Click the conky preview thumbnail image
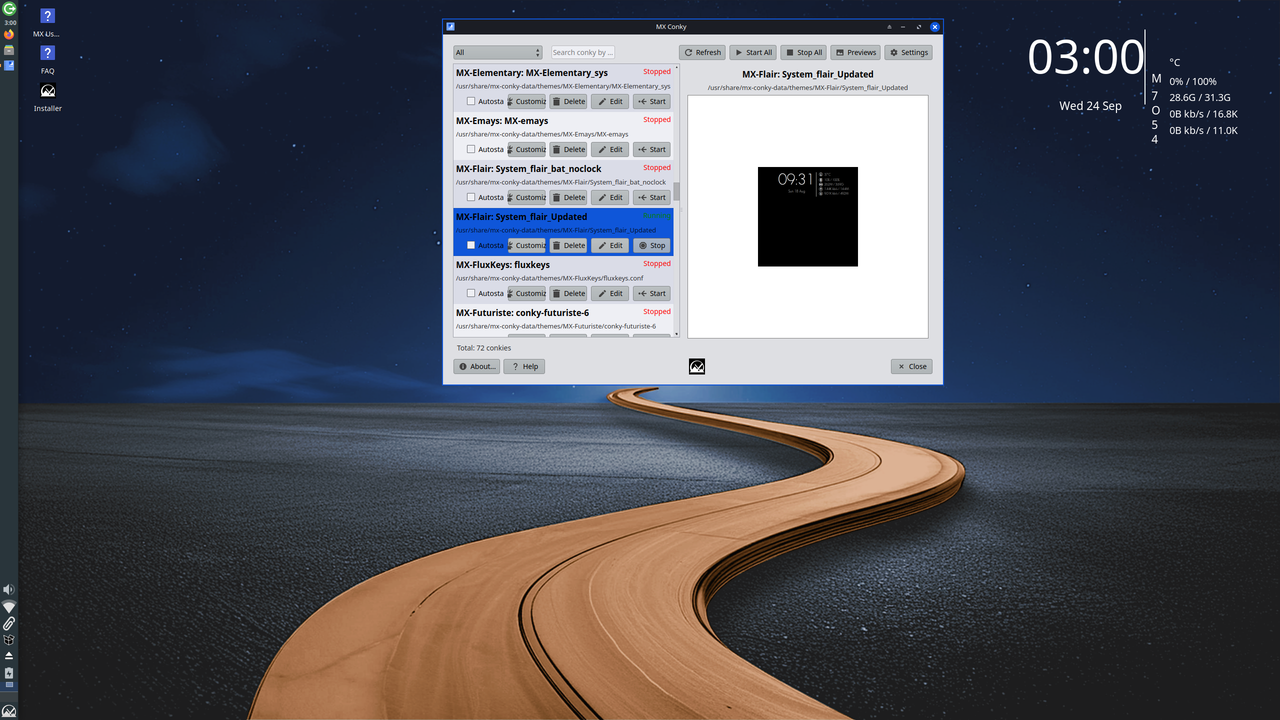This screenshot has width=1280, height=720. (808, 216)
